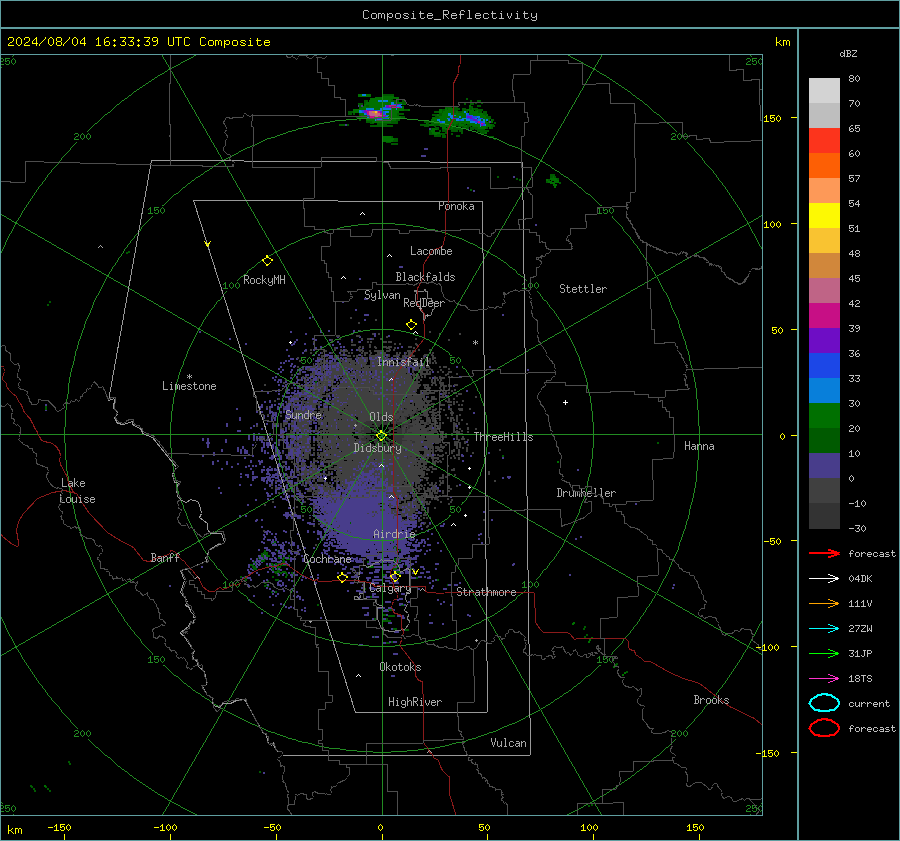Click the Sundre label

click(303, 414)
